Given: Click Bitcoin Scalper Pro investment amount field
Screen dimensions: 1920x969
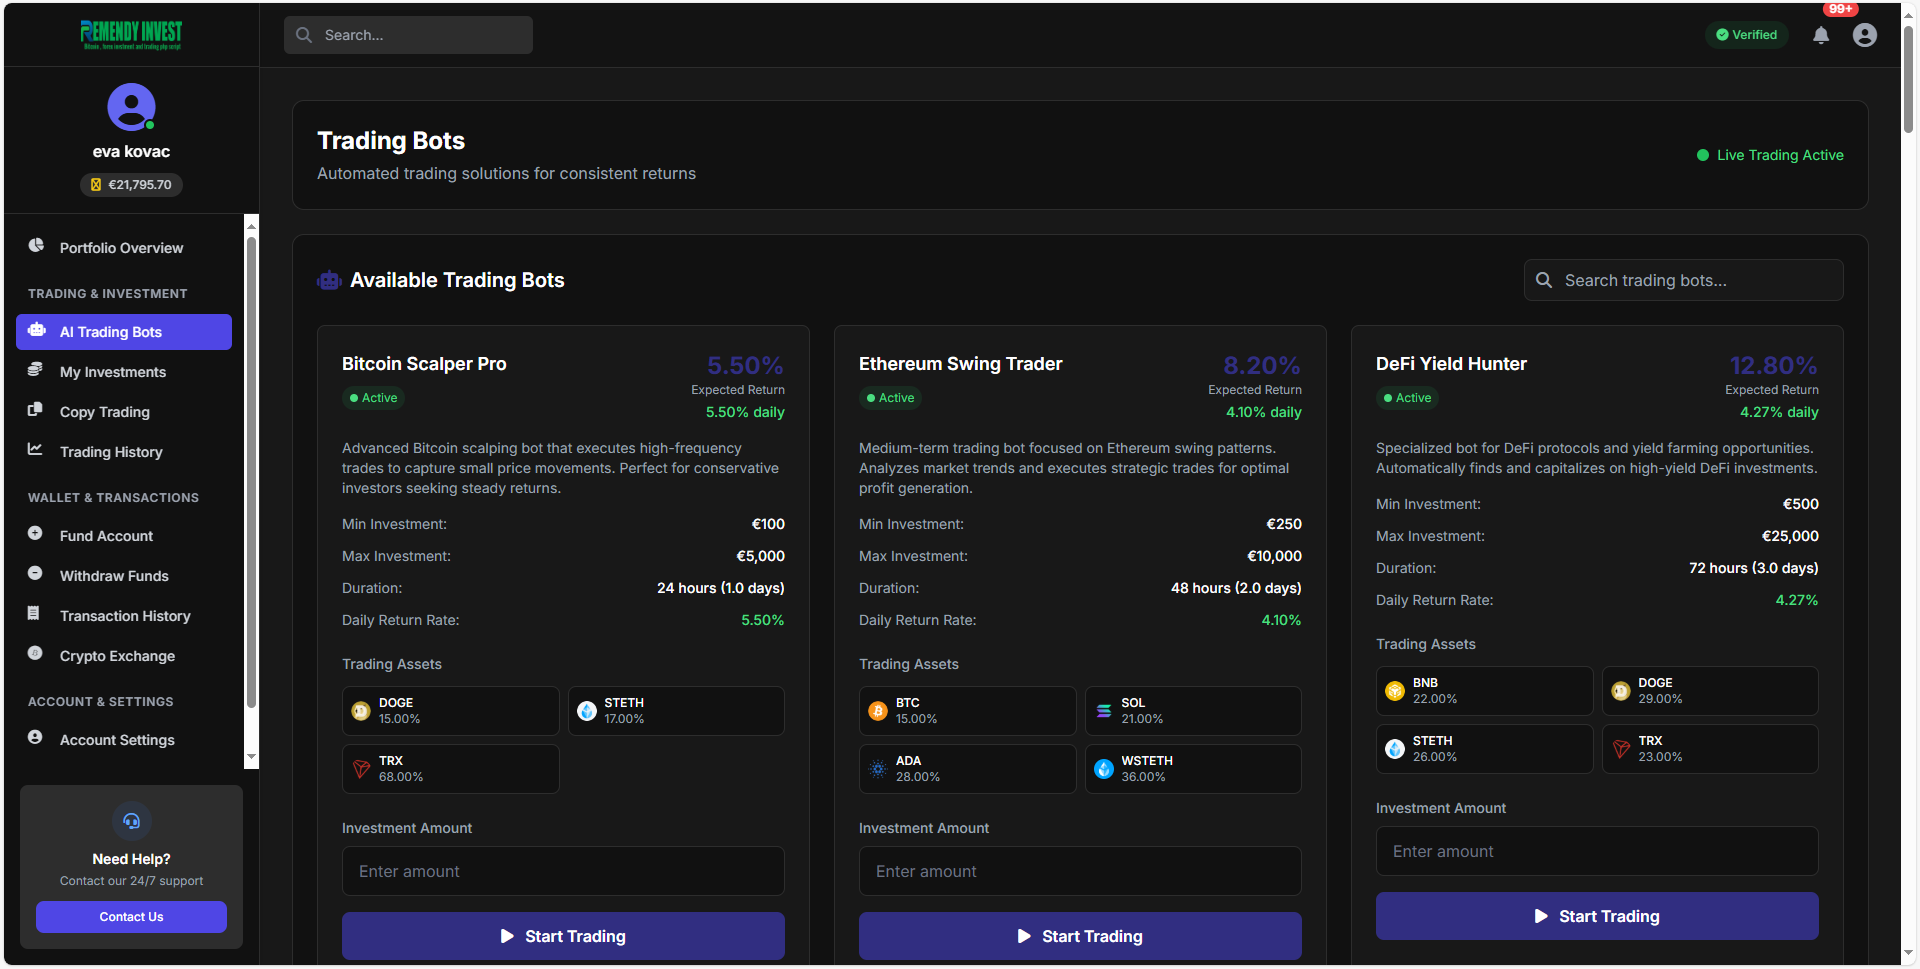Looking at the screenshot, I should [563, 871].
